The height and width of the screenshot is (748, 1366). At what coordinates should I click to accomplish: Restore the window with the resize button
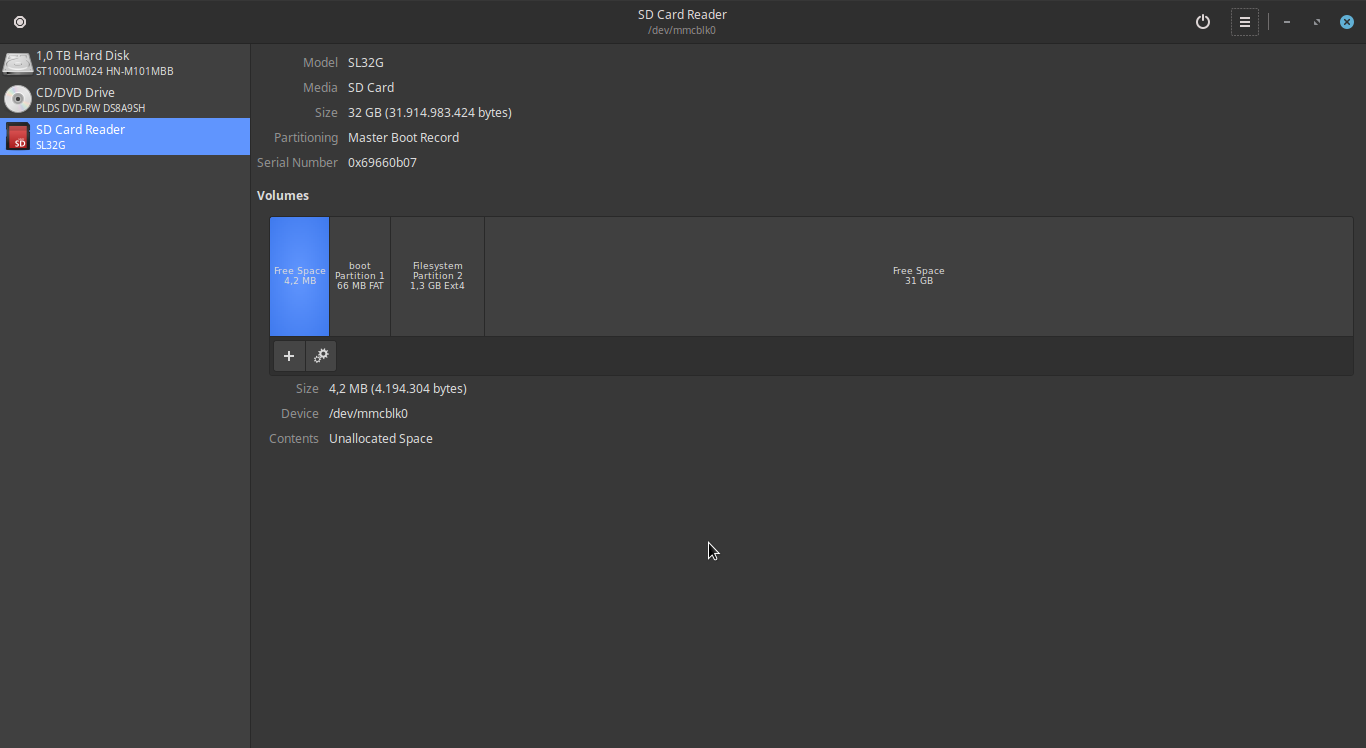click(x=1316, y=21)
